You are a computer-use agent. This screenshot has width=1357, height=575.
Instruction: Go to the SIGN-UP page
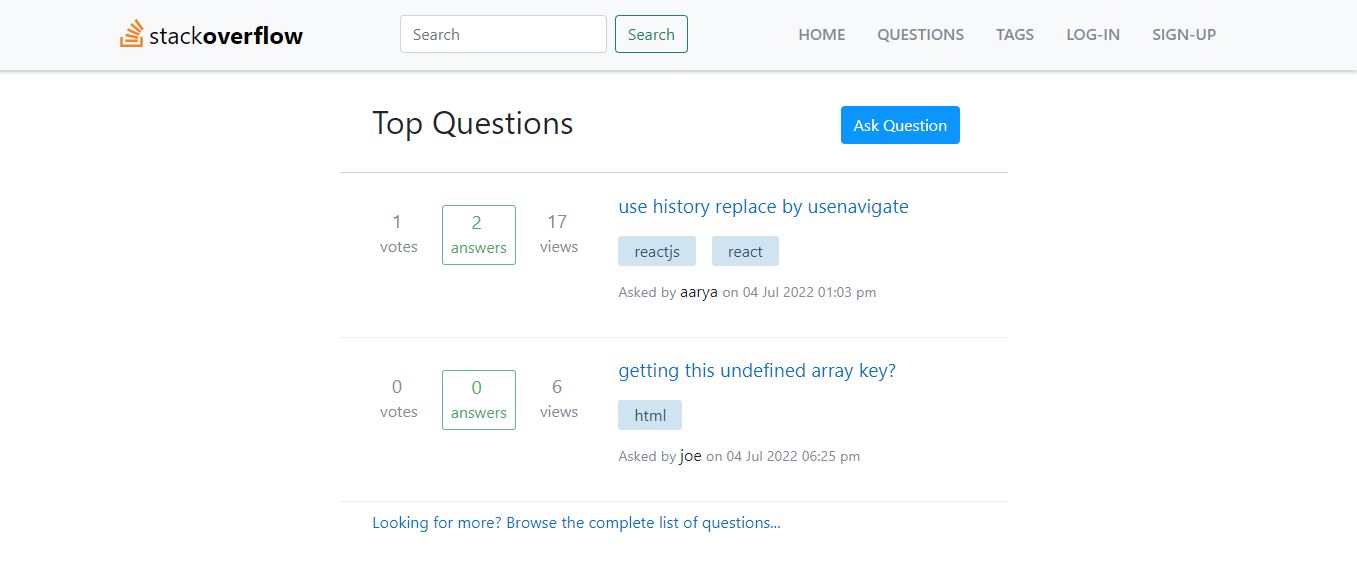pyautogui.click(x=1184, y=34)
